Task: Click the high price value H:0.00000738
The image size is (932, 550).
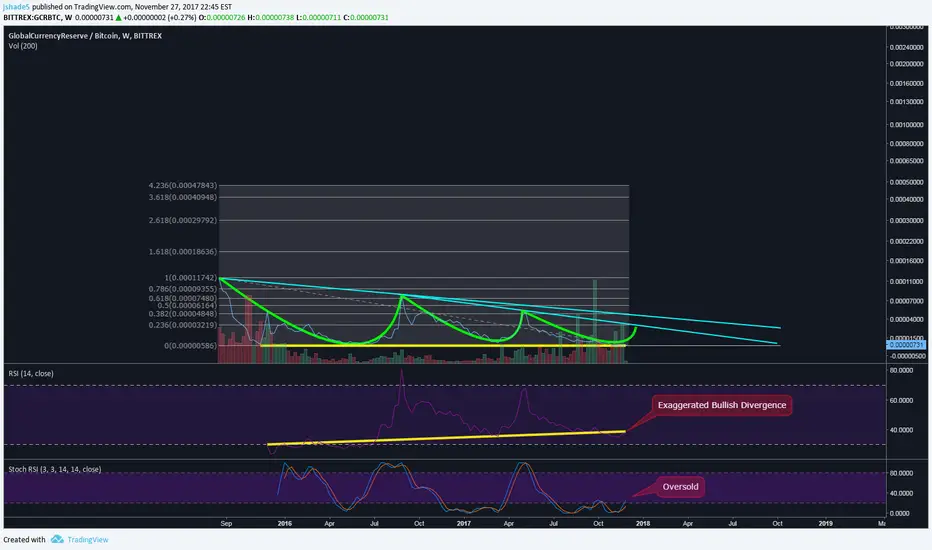Action: 270,18
